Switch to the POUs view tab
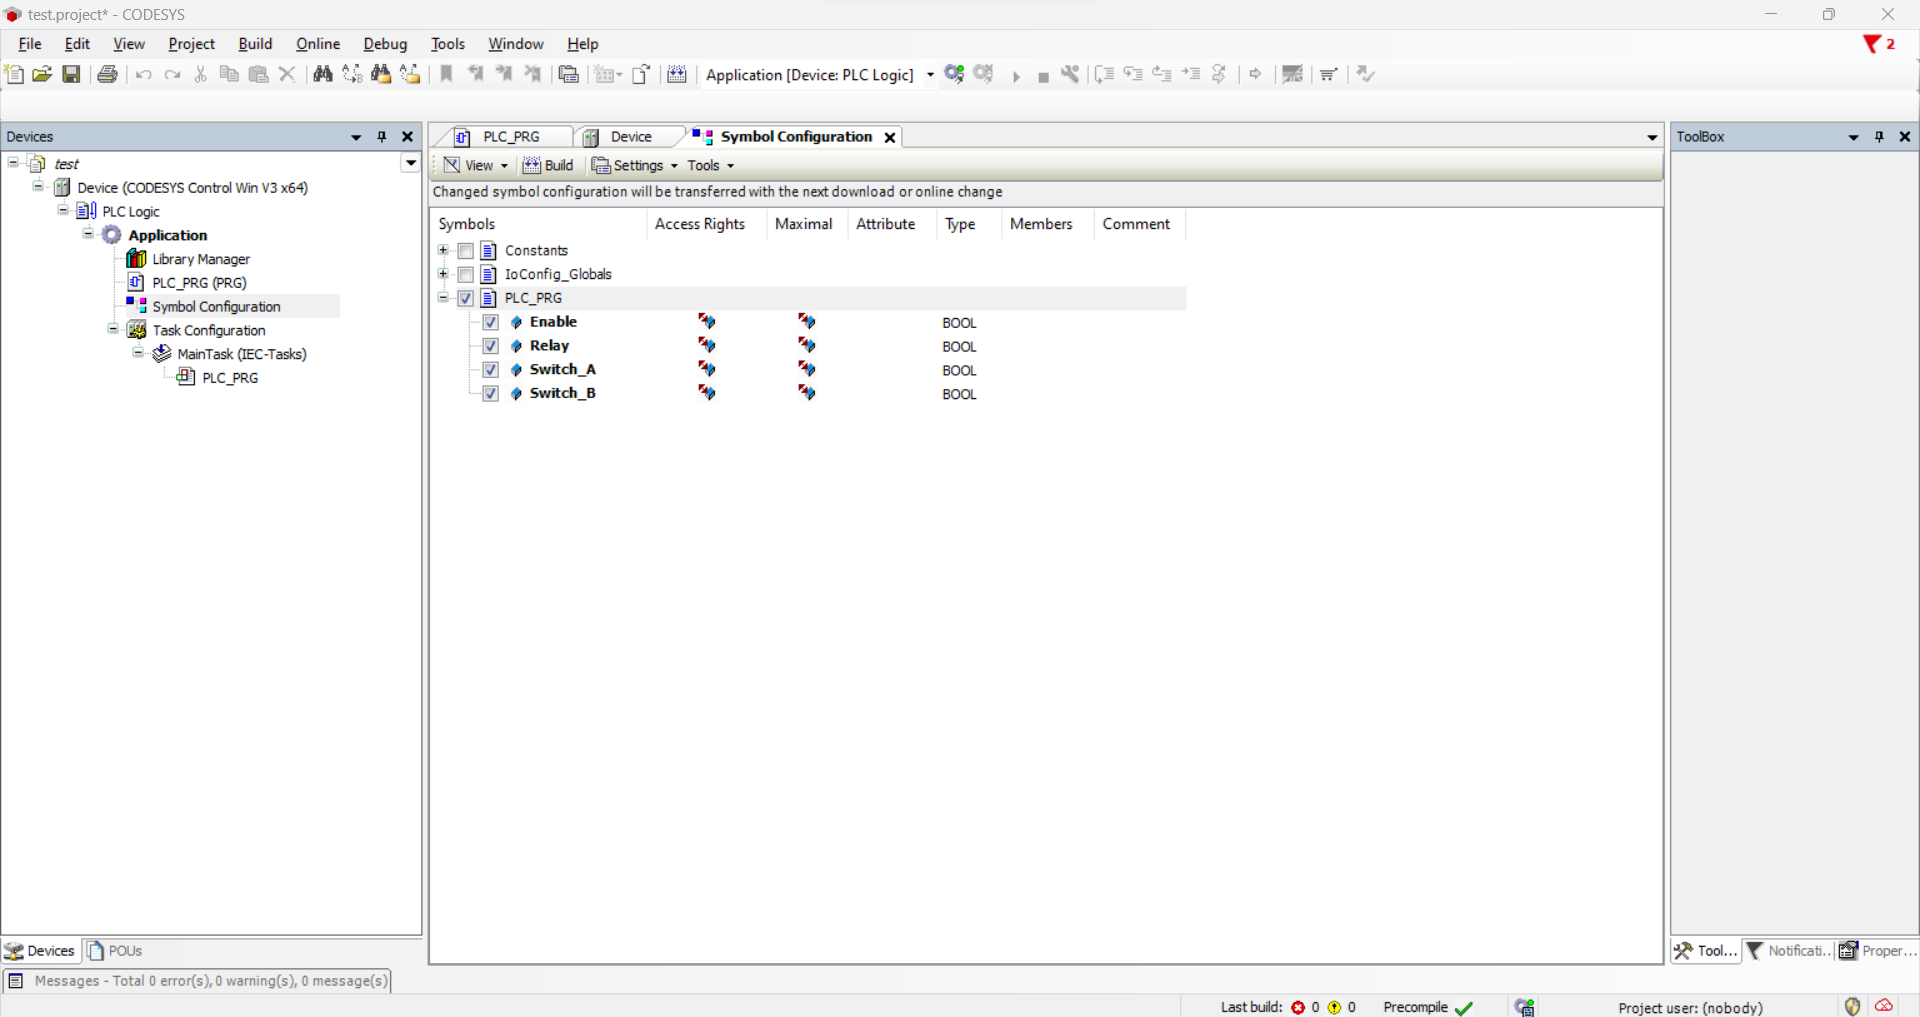The image size is (1920, 1017). pos(115,951)
